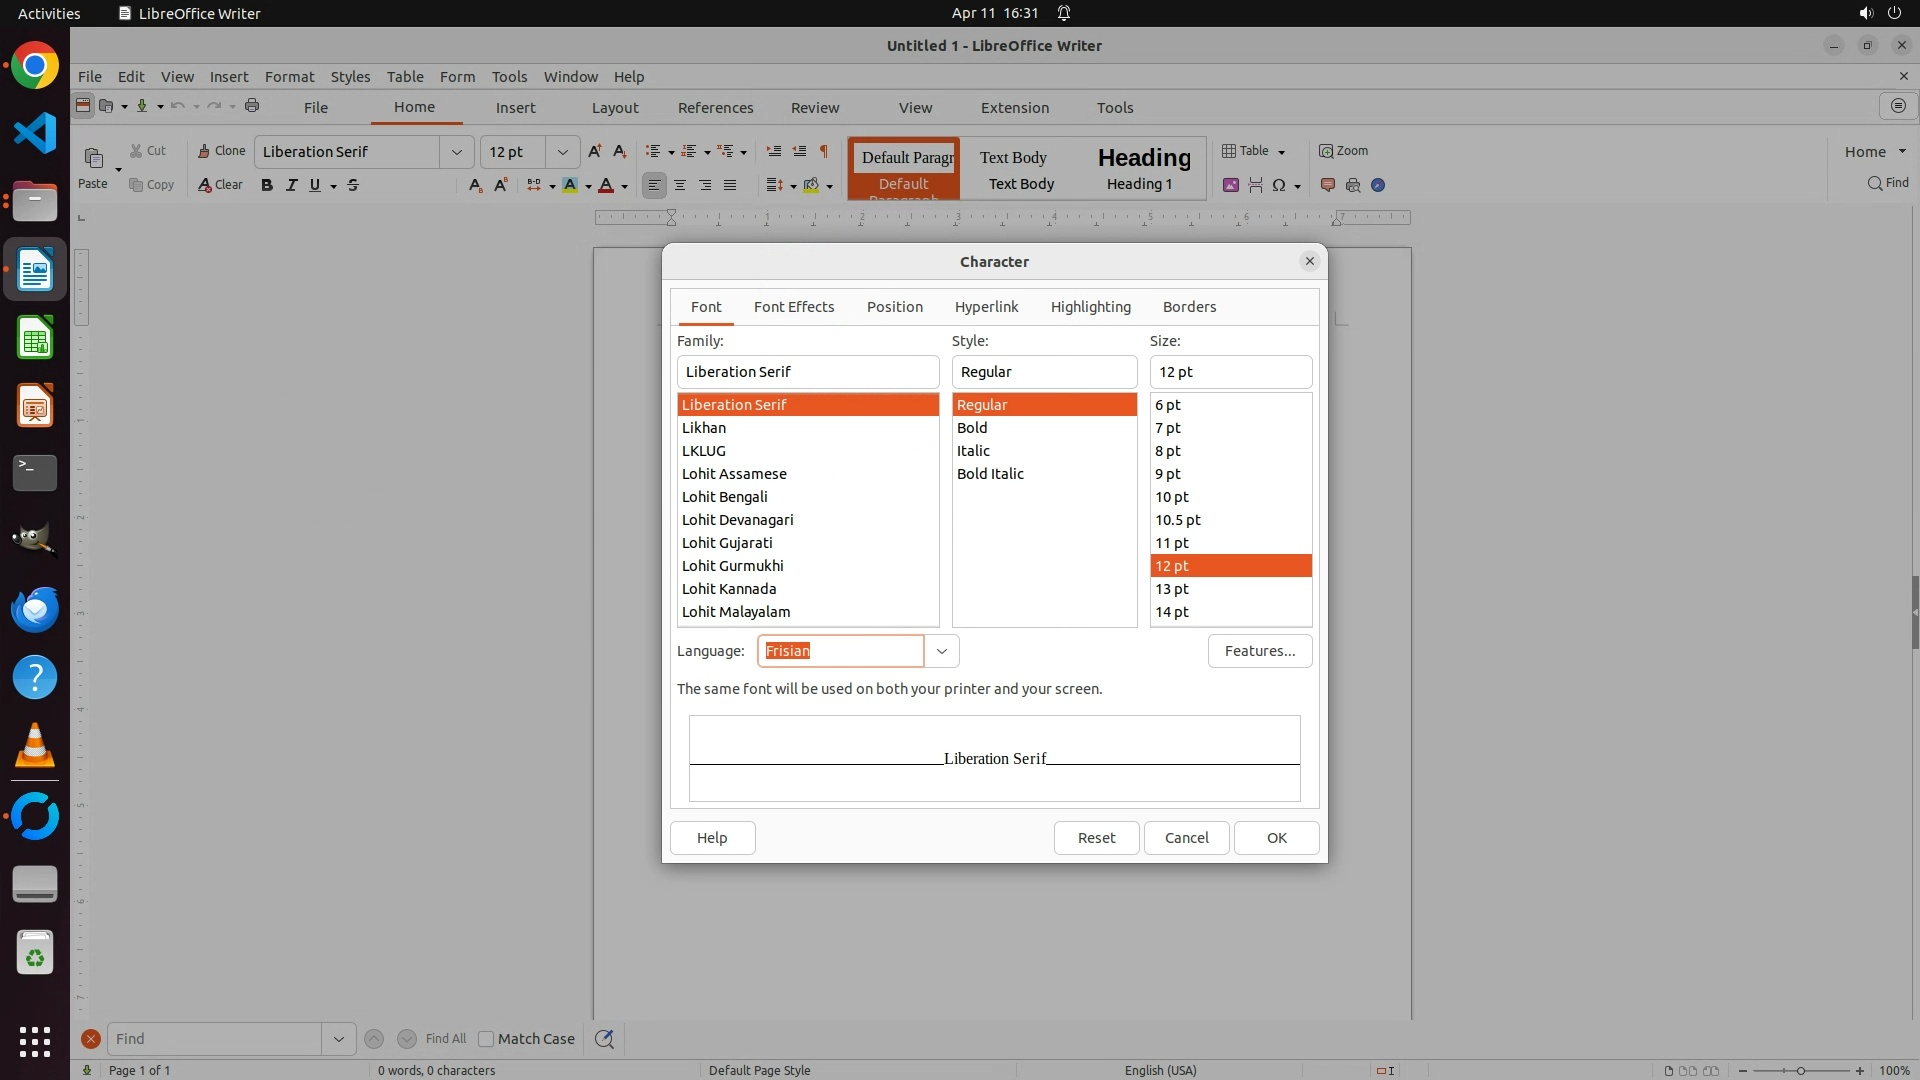Select Lohit Devanagari font family
Image resolution: width=1920 pixels, height=1080 pixels.
[737, 520]
